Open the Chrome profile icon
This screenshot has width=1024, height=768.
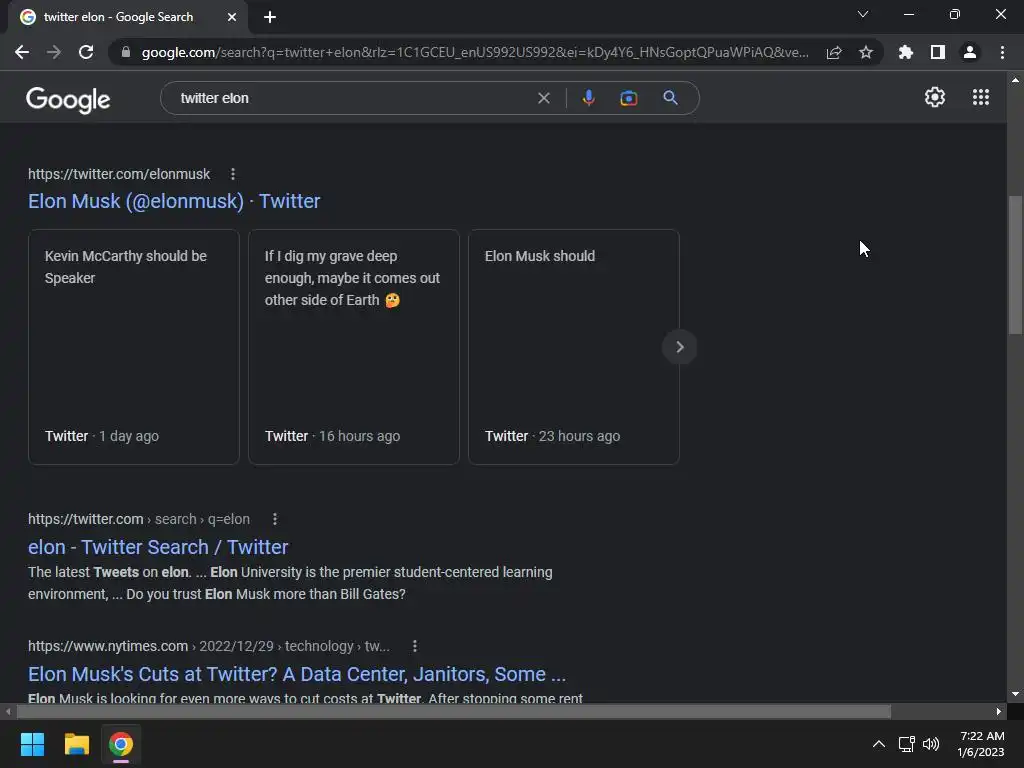point(970,52)
